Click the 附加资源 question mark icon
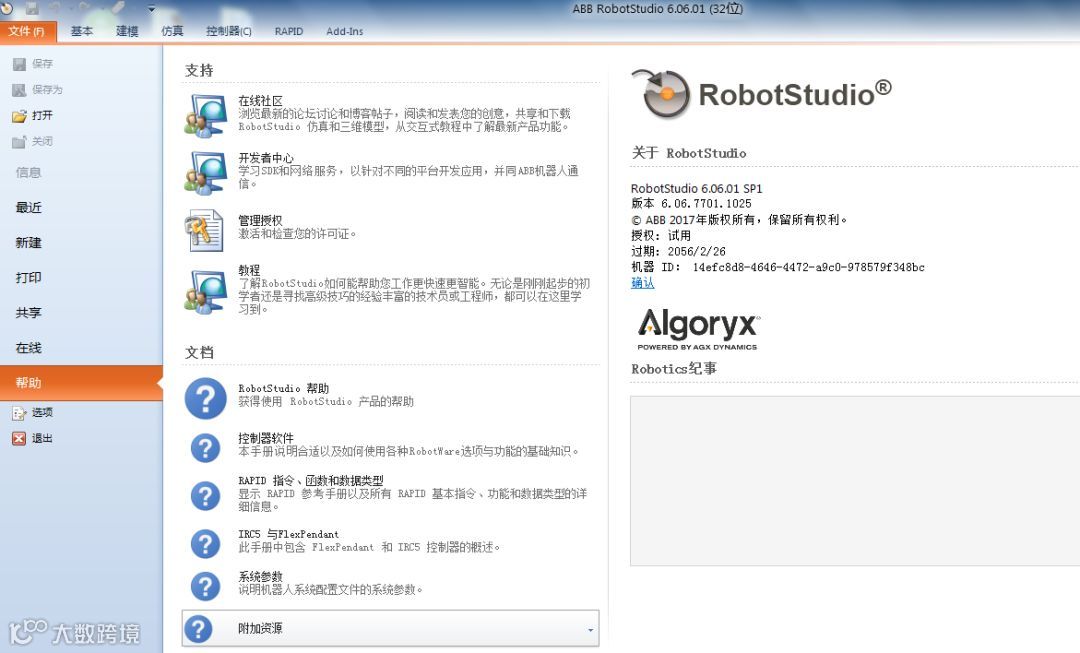The height and width of the screenshot is (653, 1080). [x=199, y=628]
